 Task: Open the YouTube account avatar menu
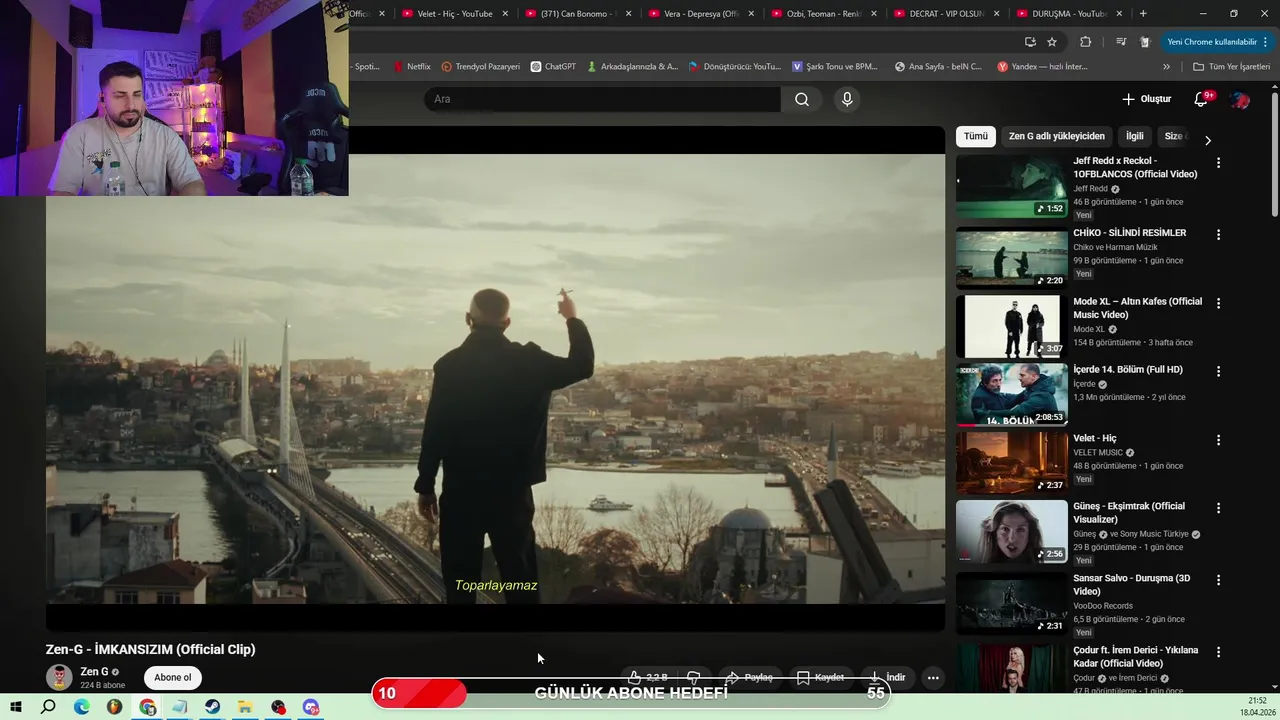tap(1240, 99)
